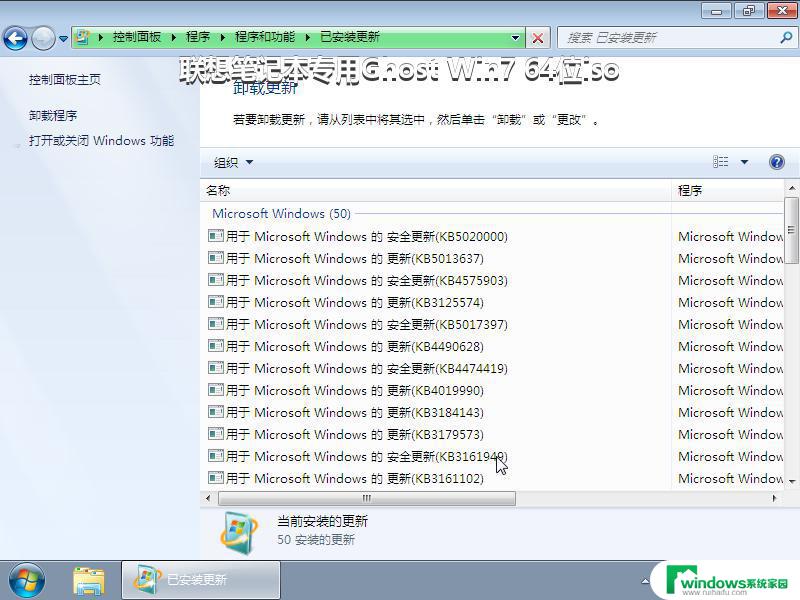Click the horizontal scrollbar thumb
The image size is (800, 600).
366,498
